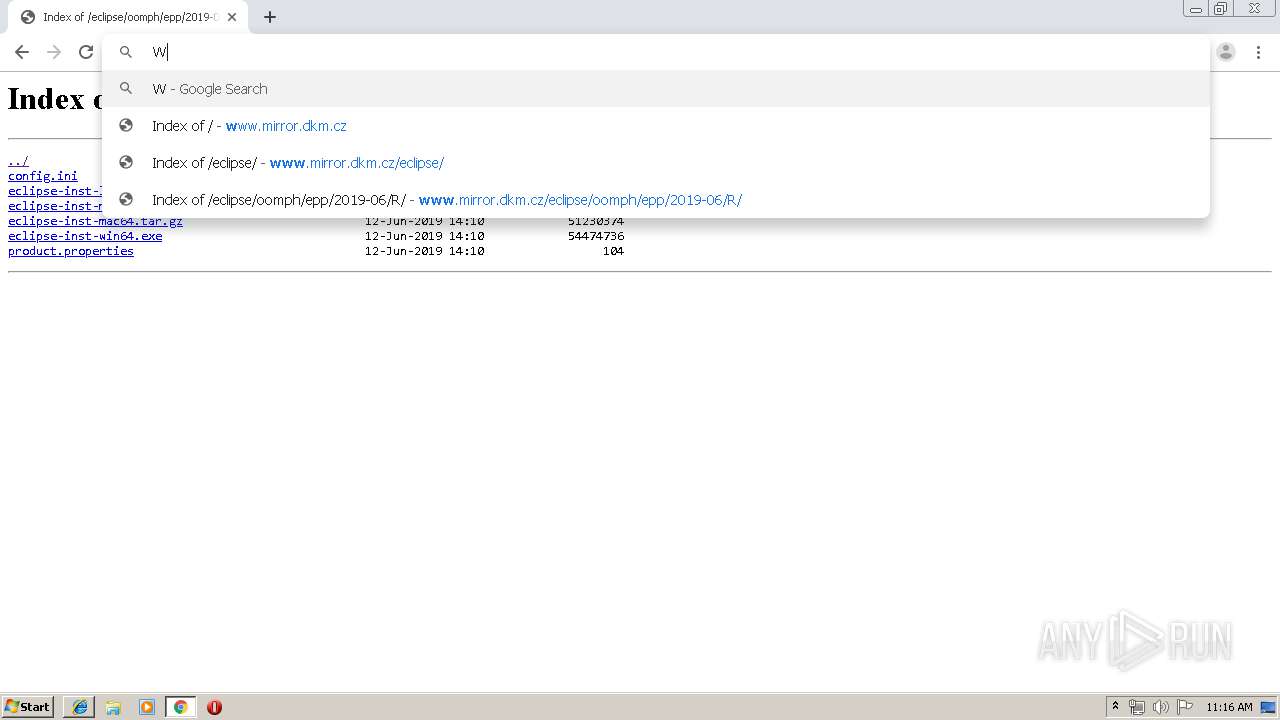Launch Internet Explorer from the taskbar
The width and height of the screenshot is (1280, 720).
tap(79, 707)
